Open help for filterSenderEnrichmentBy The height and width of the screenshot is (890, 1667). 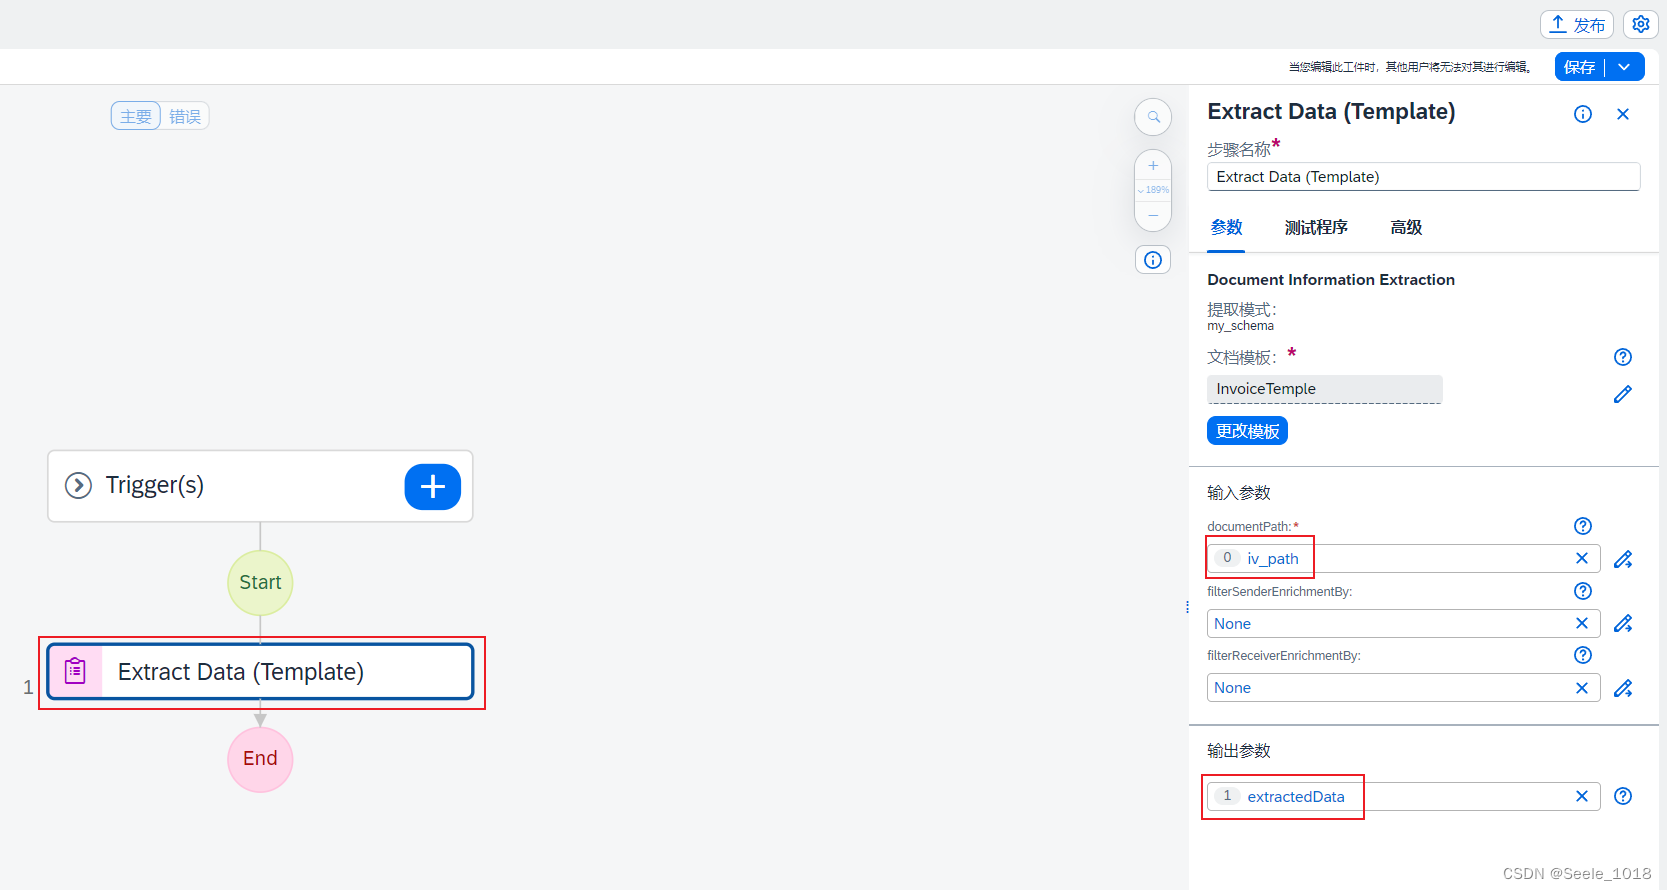(1583, 591)
